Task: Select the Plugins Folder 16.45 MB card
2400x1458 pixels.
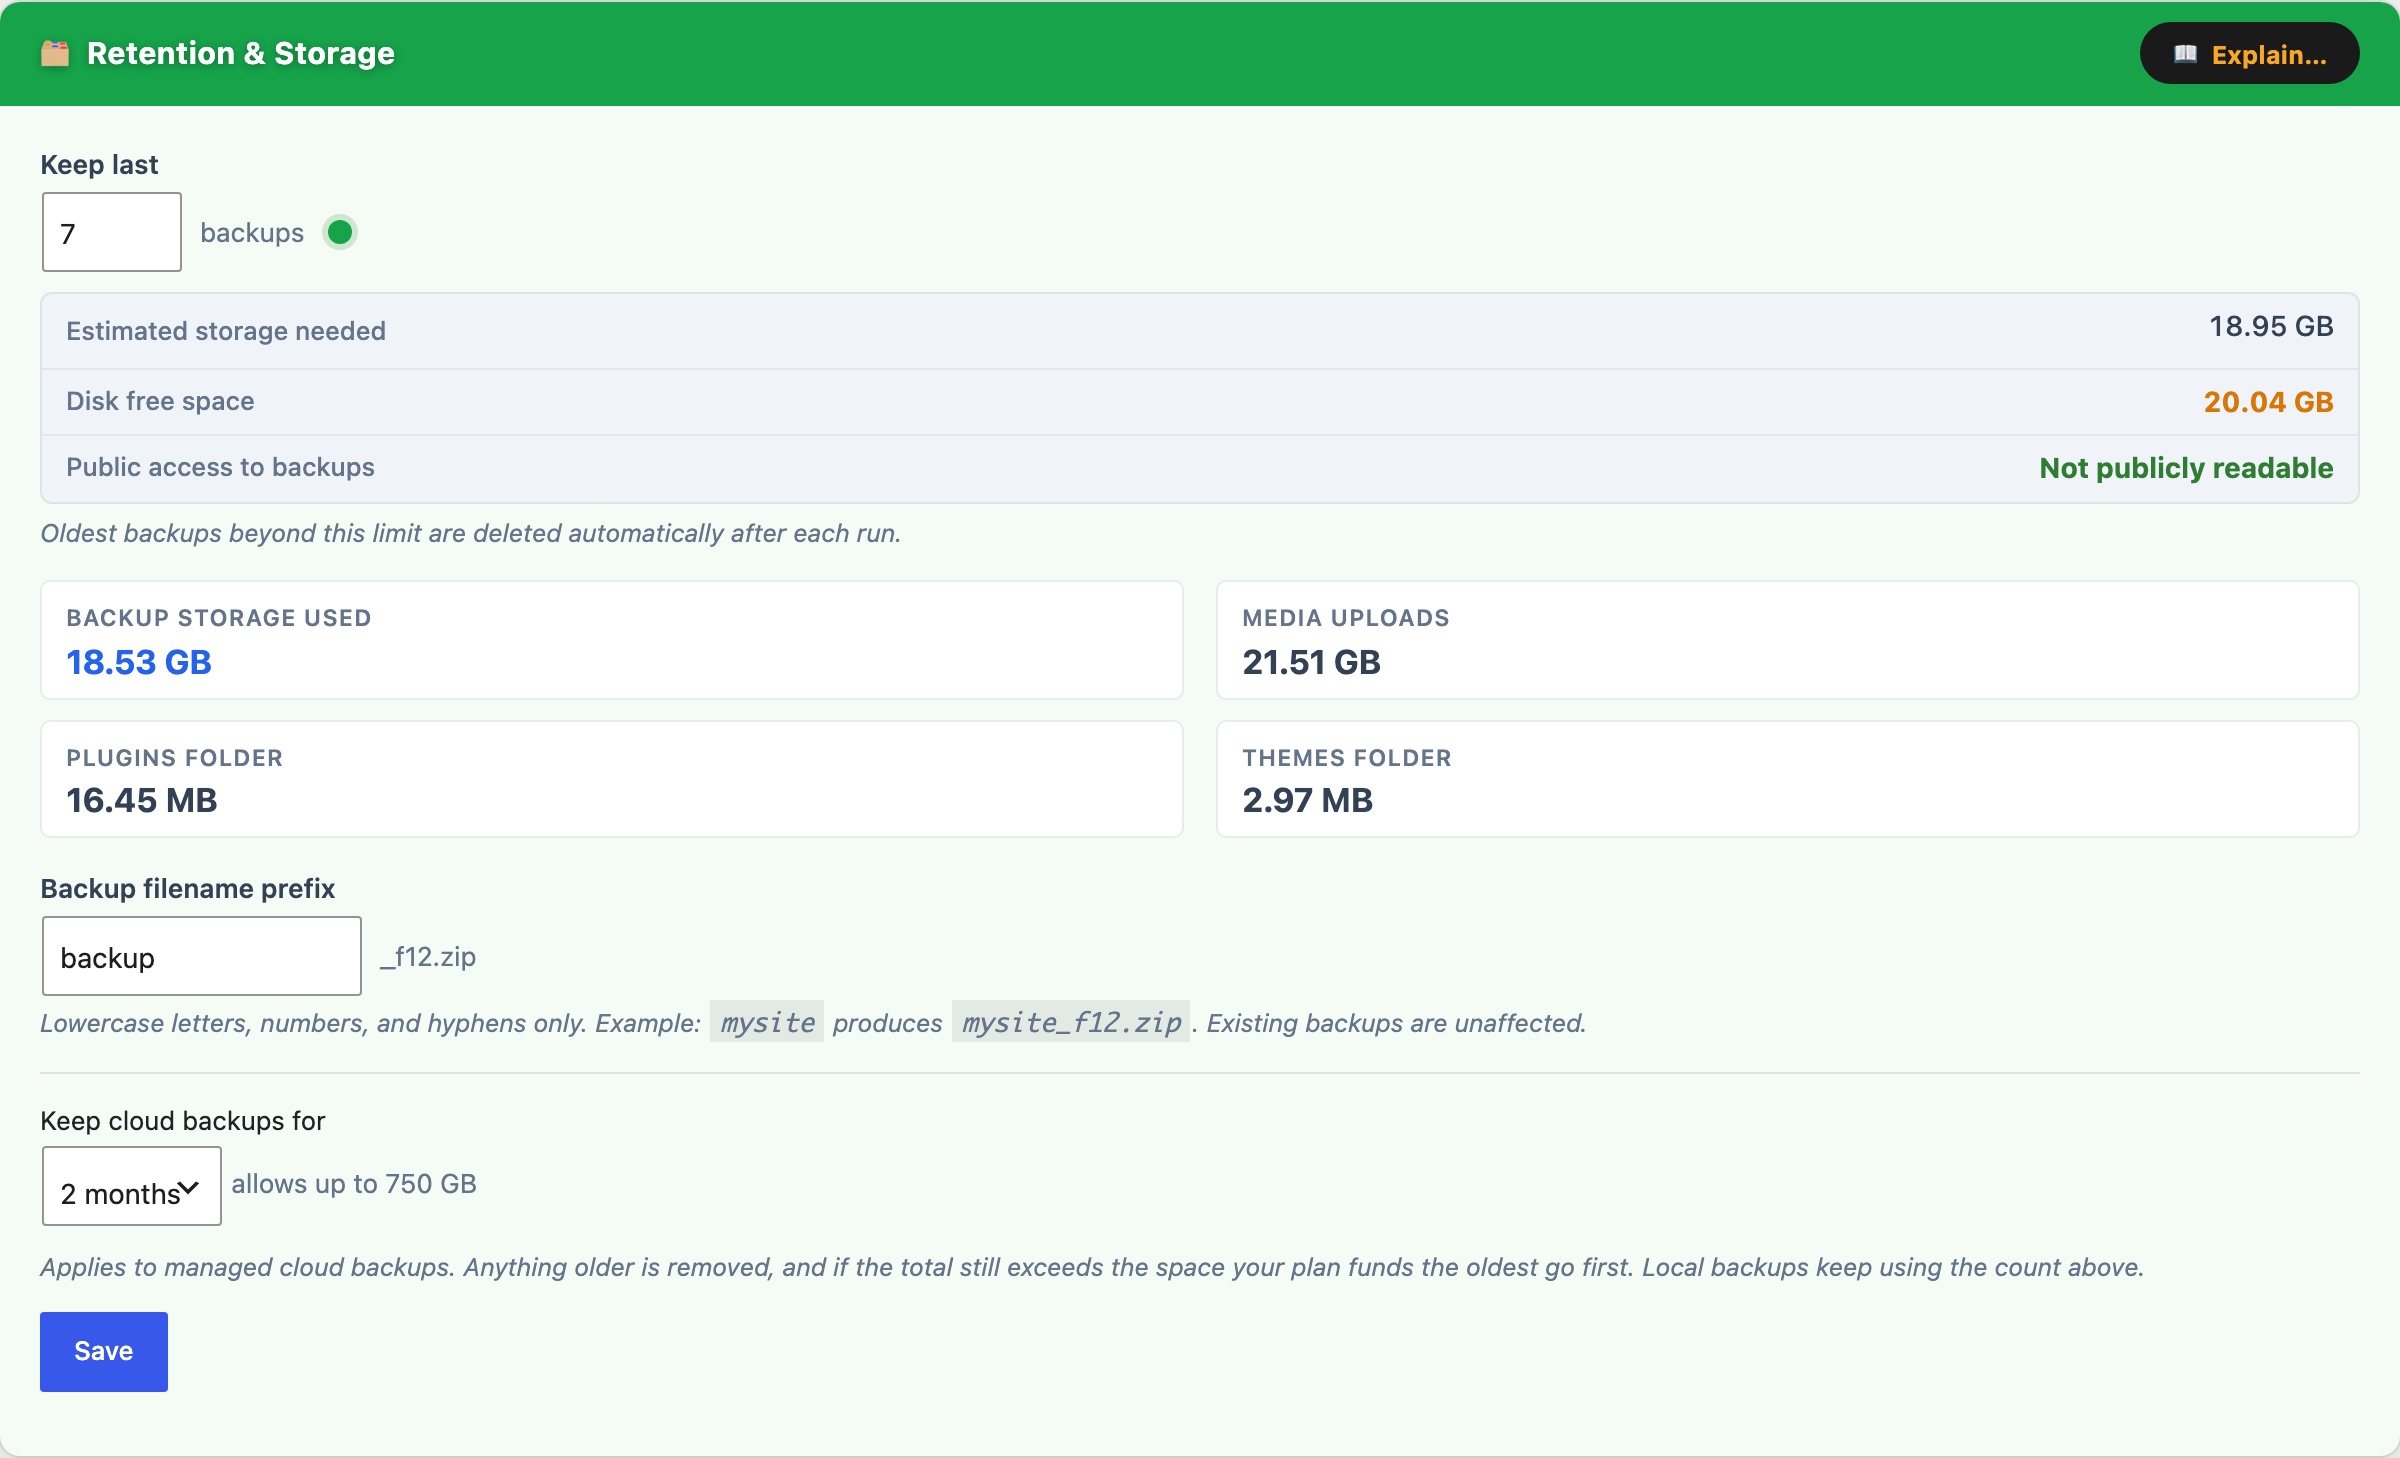Action: [x=612, y=779]
